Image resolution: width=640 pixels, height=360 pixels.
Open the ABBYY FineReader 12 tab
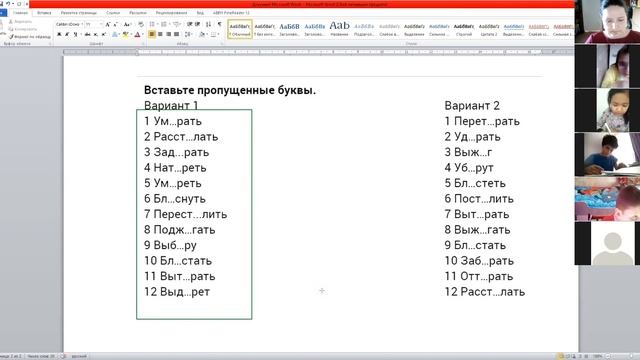pyautogui.click(x=231, y=13)
